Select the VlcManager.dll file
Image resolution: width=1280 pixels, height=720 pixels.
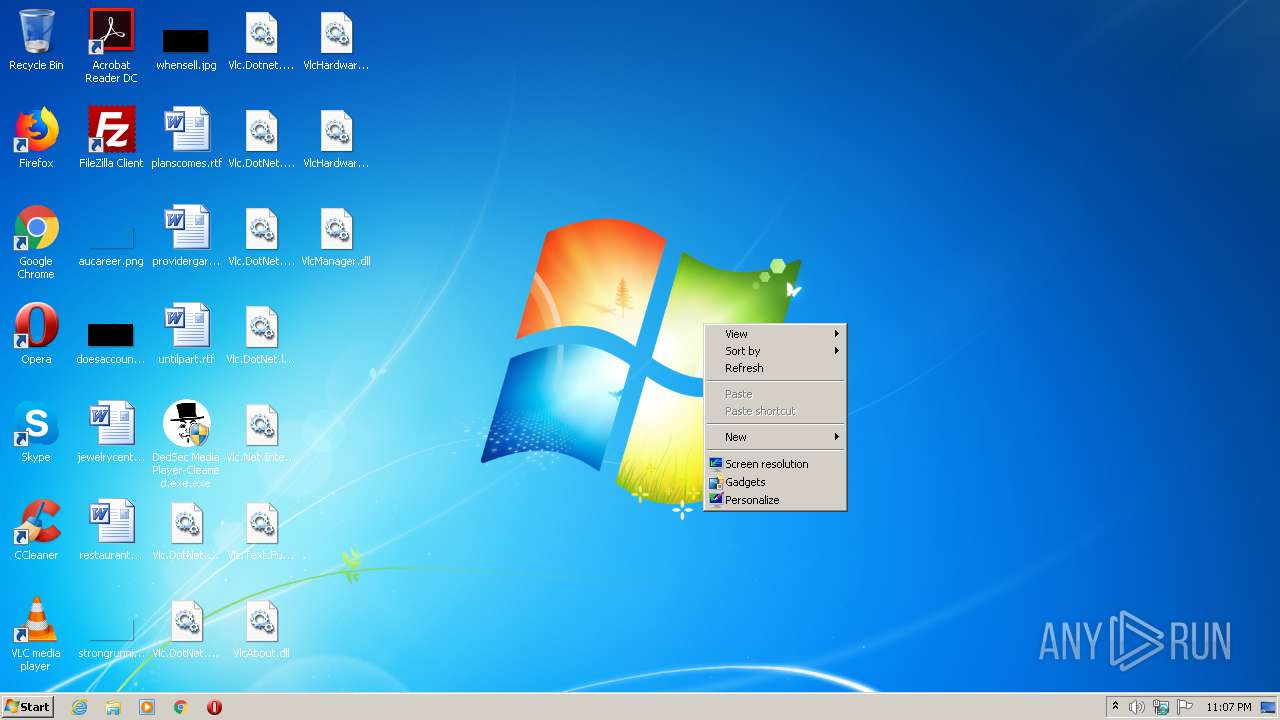336,236
